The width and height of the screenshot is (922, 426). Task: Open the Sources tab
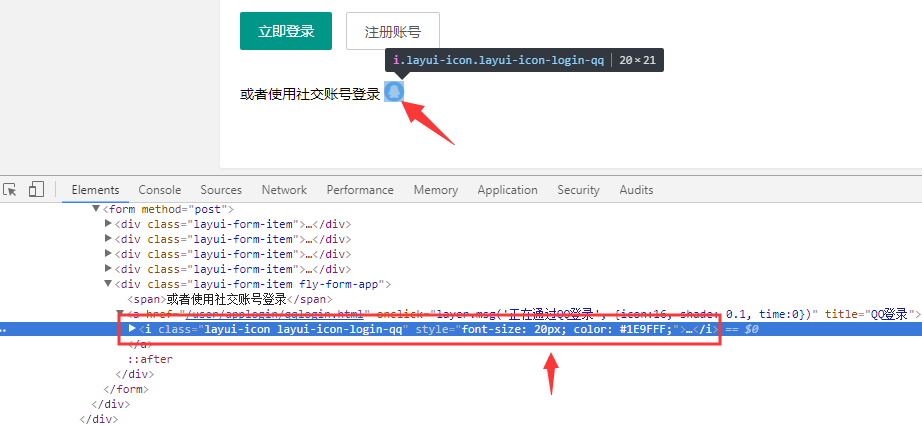221,190
